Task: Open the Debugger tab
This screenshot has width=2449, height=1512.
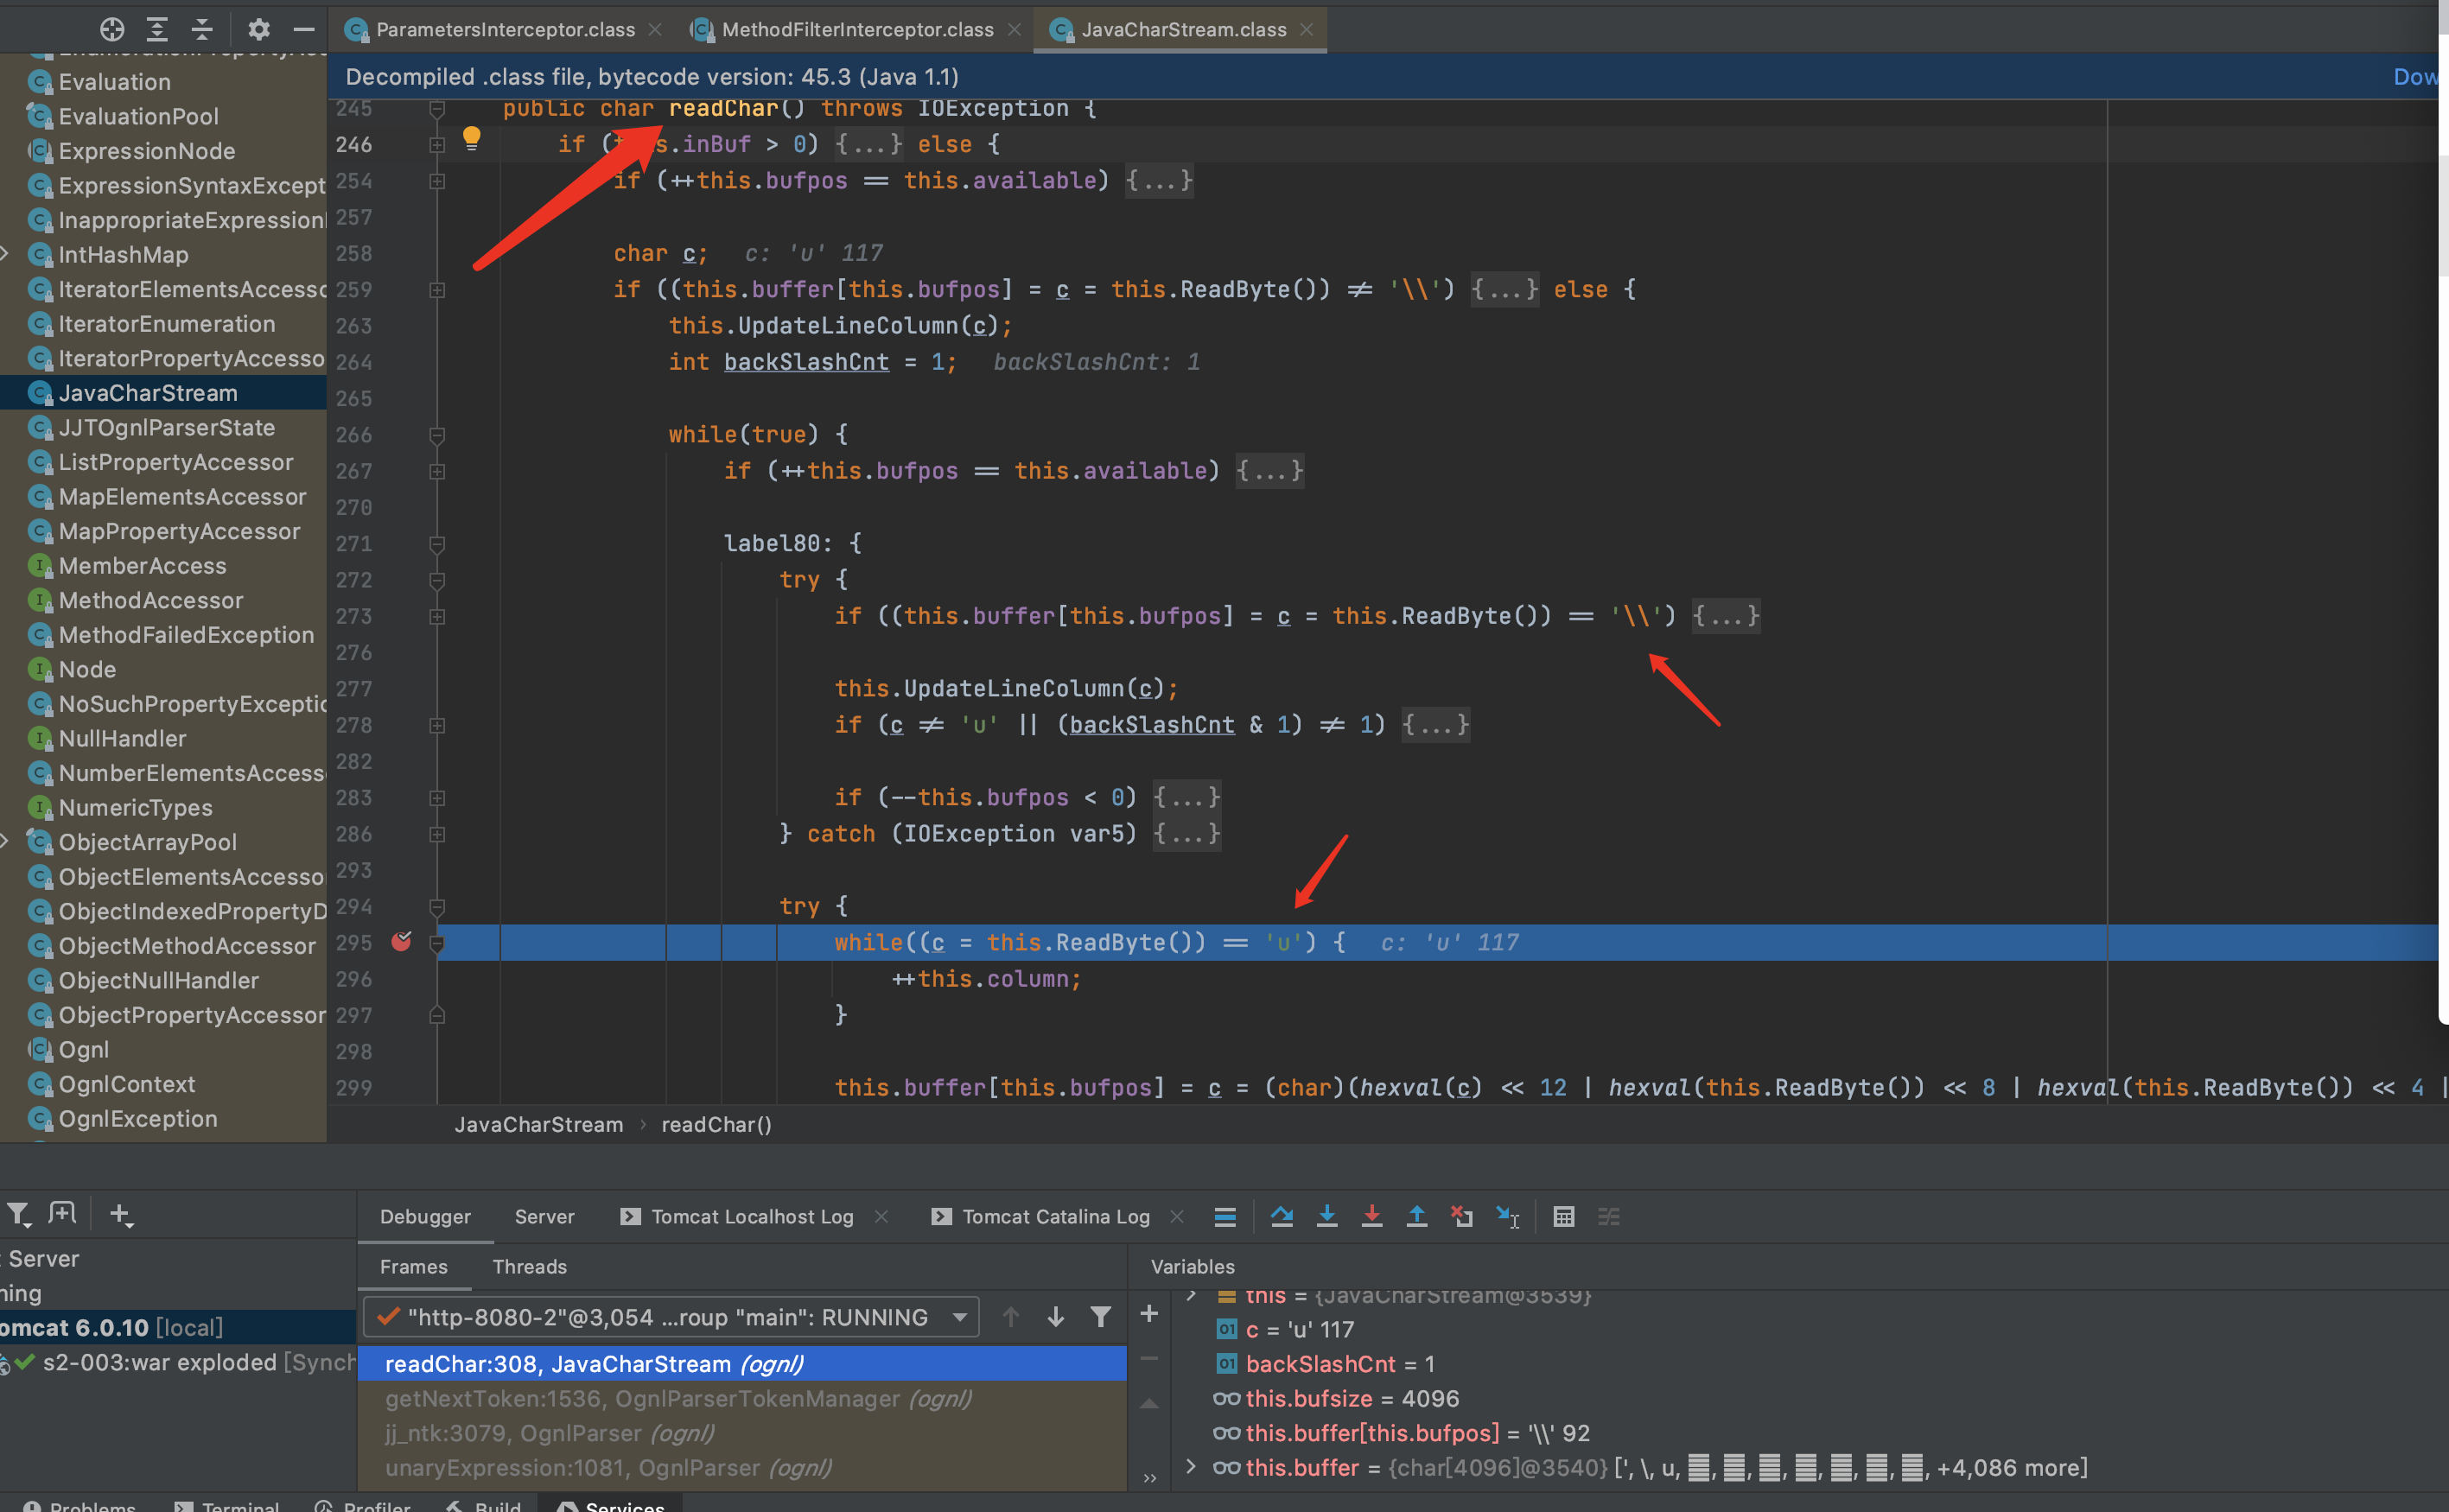Action: pyautogui.click(x=425, y=1216)
